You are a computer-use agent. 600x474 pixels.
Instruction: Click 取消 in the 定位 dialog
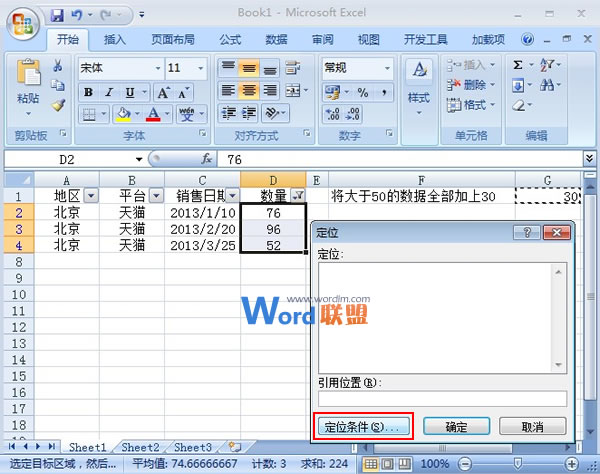(x=532, y=426)
